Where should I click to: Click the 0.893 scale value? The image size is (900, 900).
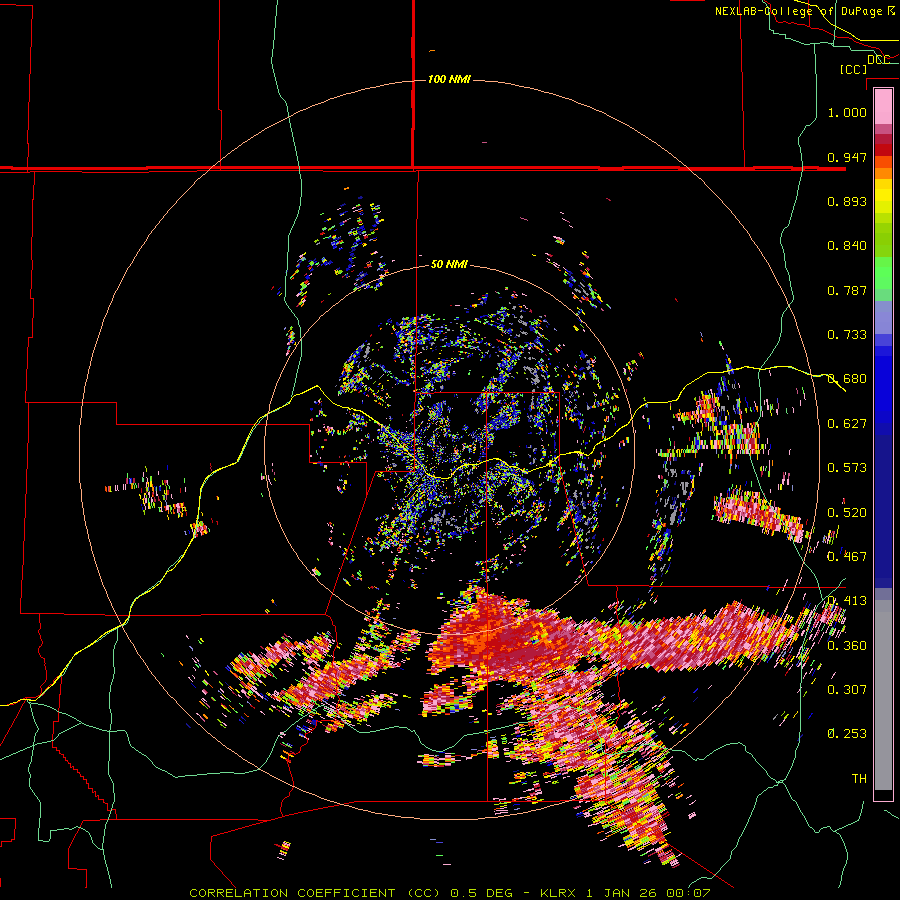coord(847,201)
